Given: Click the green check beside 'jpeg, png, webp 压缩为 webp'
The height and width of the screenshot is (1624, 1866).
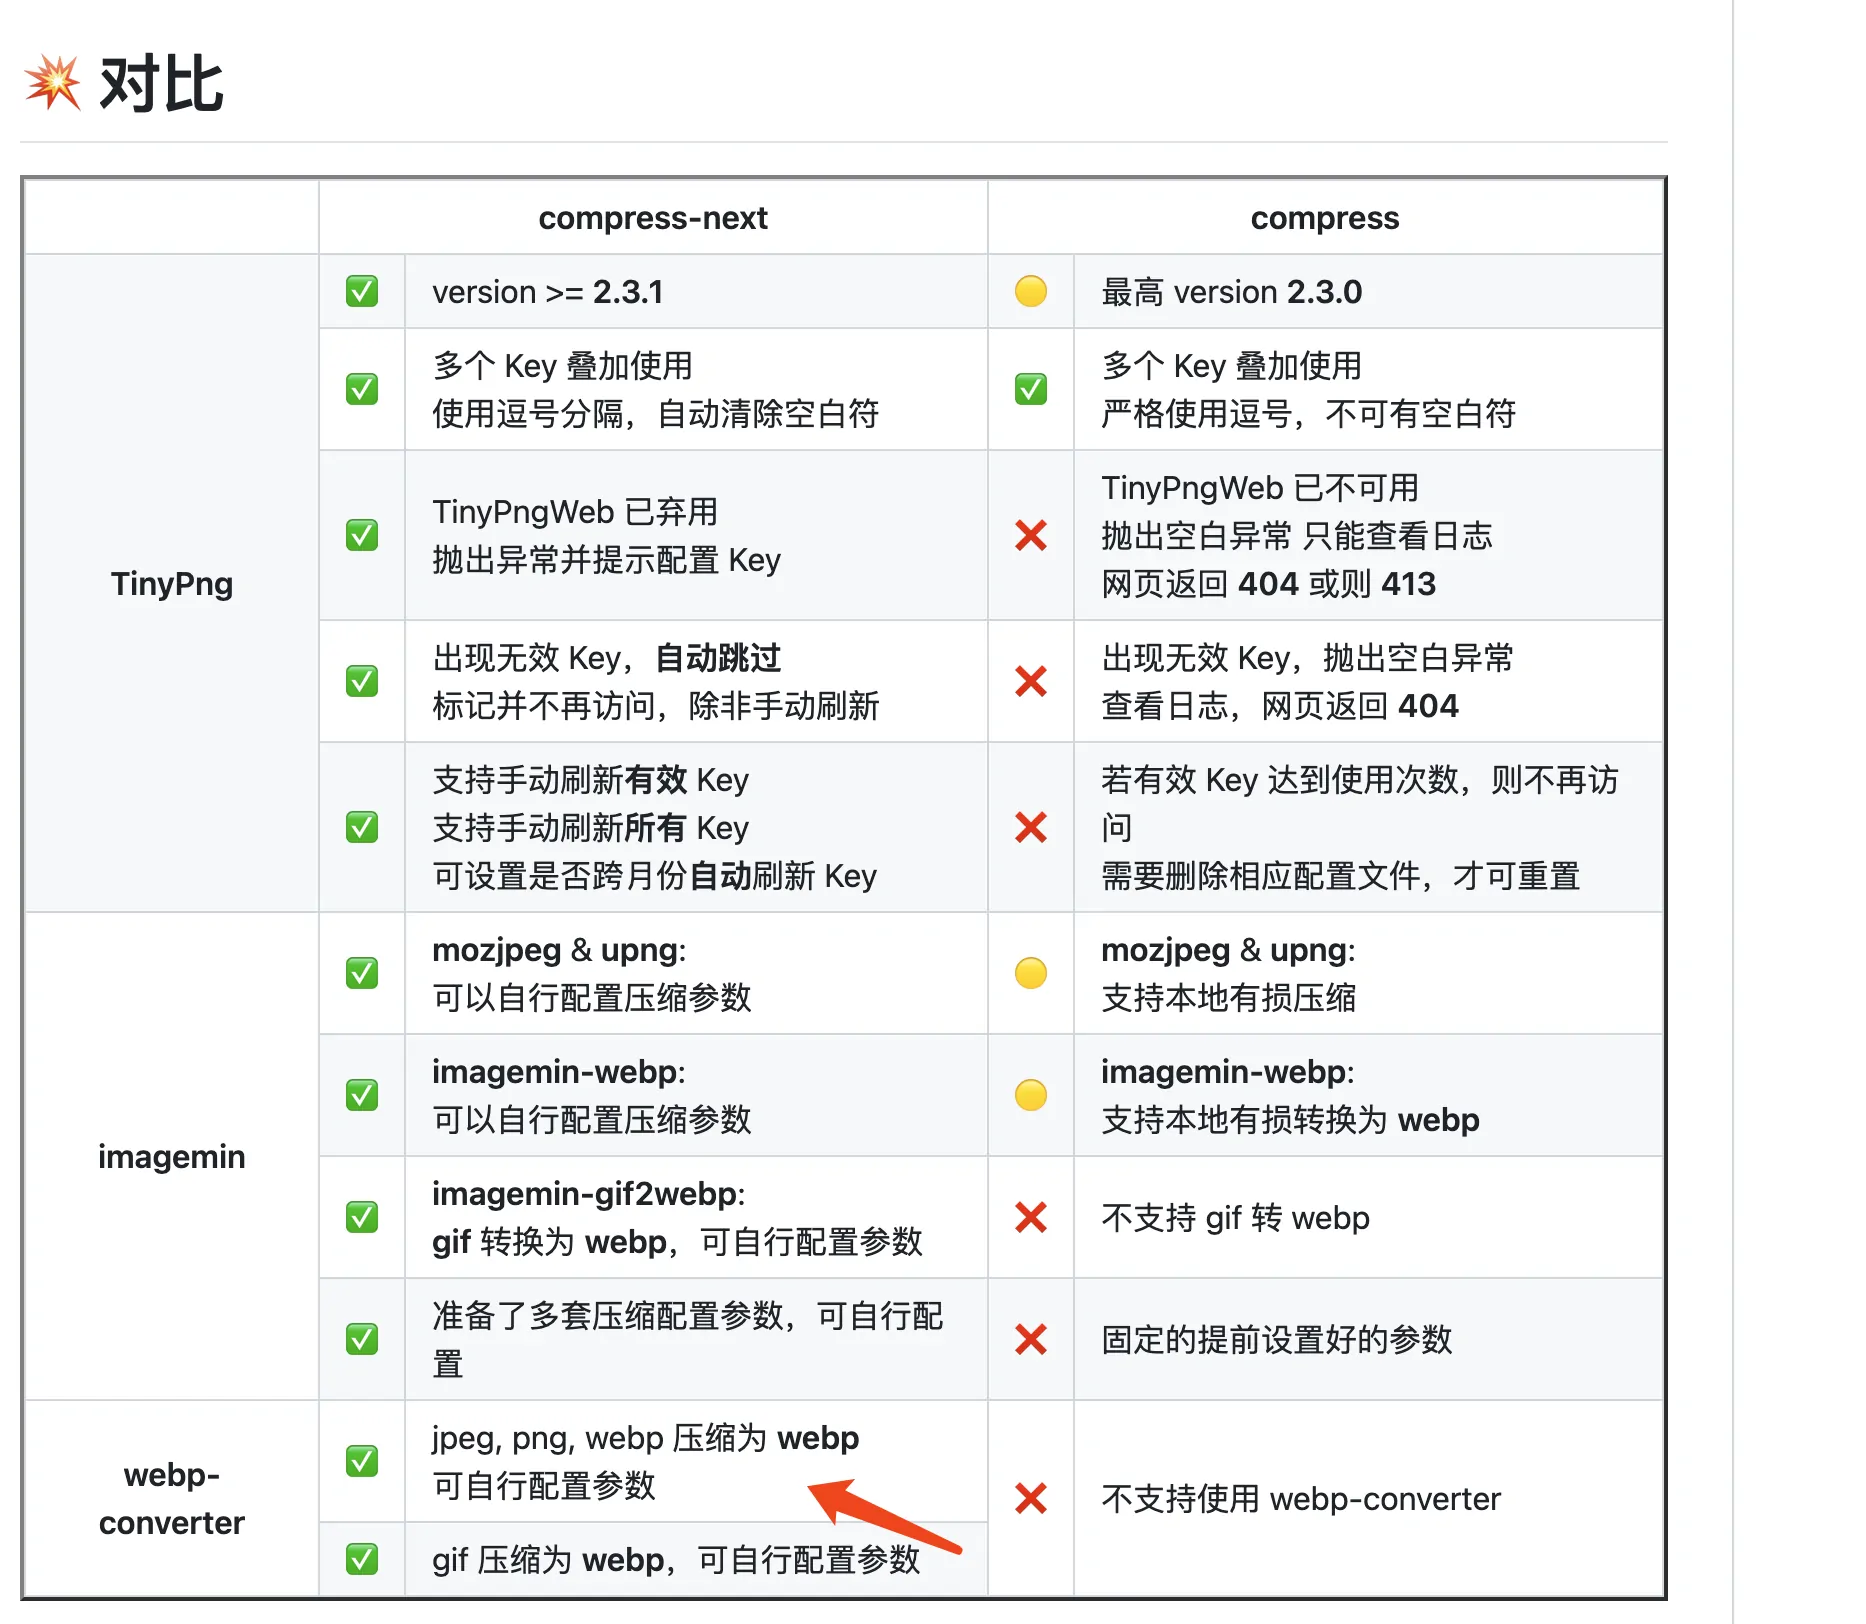Looking at the screenshot, I should 362,1461.
